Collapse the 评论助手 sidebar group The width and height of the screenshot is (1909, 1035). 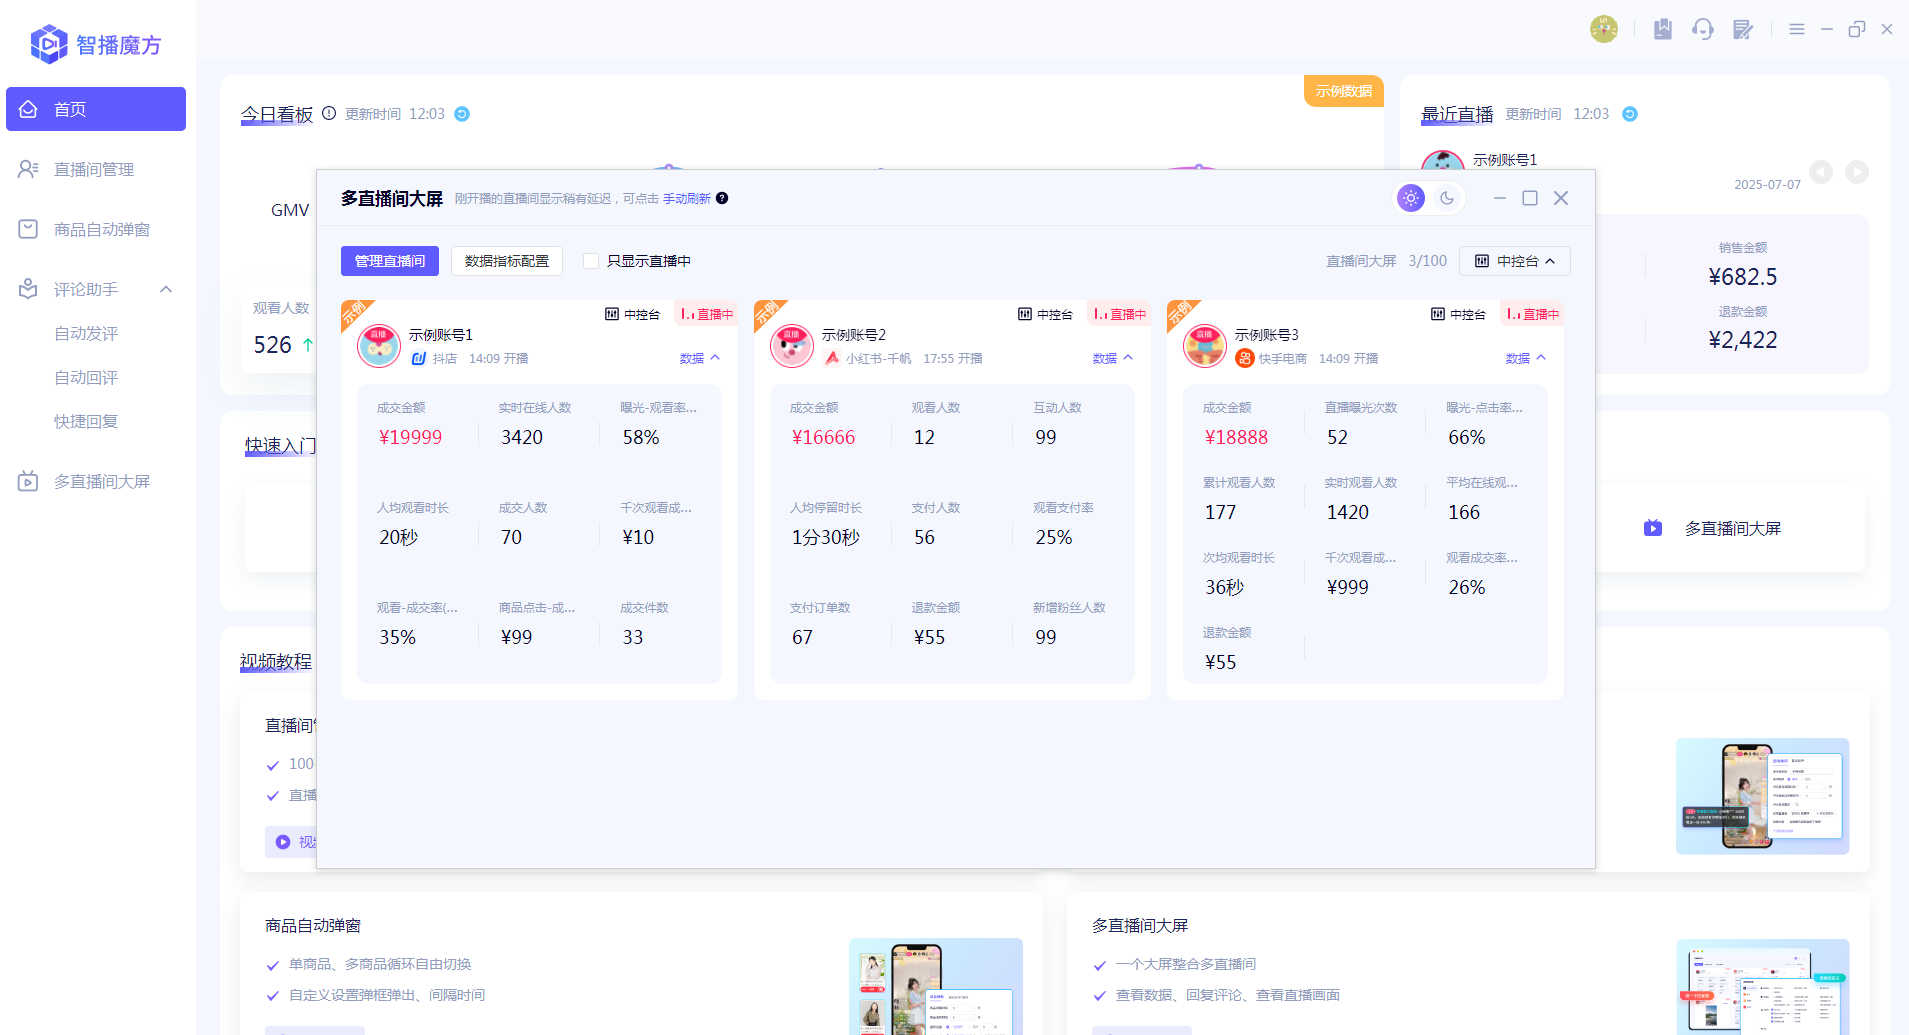(x=166, y=289)
